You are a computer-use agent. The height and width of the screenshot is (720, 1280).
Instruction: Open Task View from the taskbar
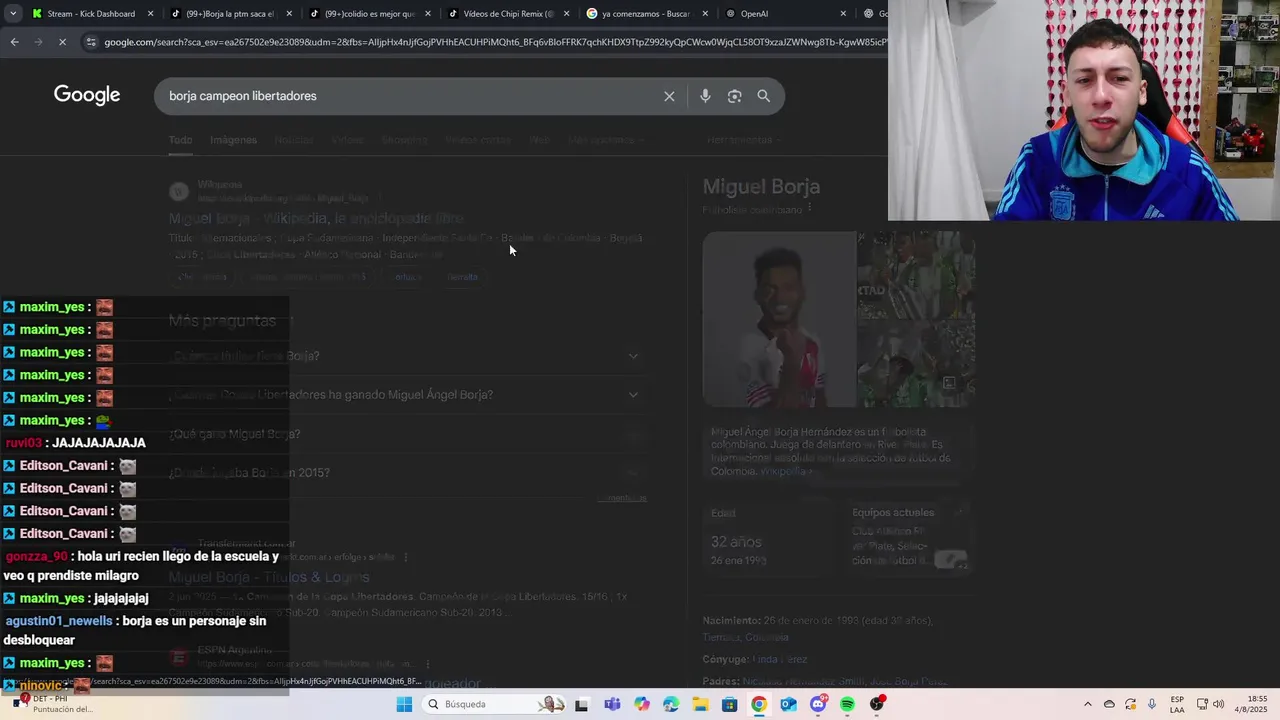[x=582, y=704]
